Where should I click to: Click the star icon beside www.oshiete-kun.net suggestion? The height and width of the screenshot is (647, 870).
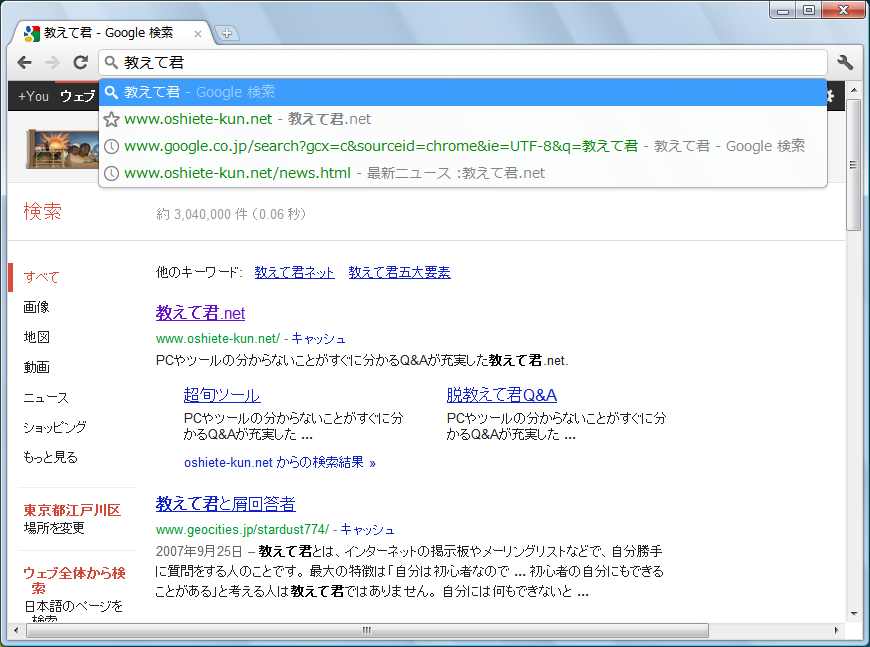[x=112, y=119]
